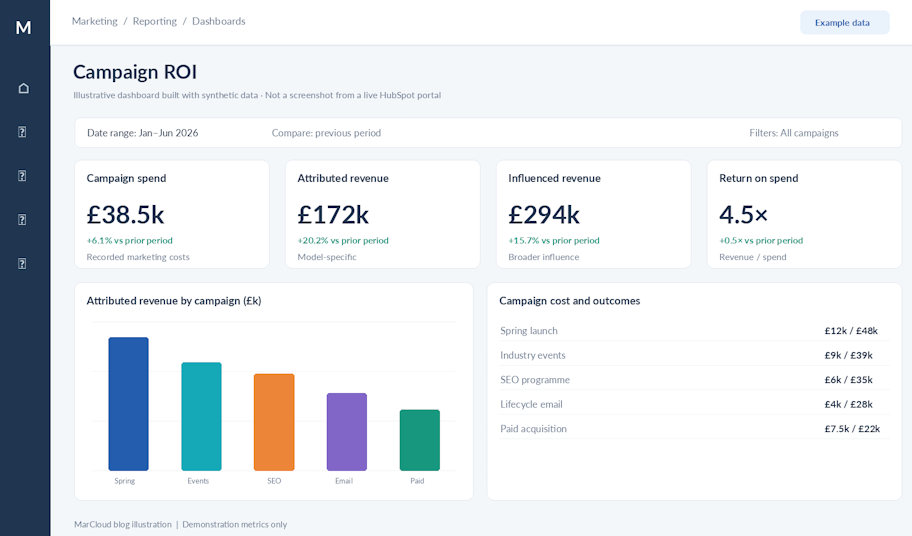Open the Reporting breadcrumb
Screen dimensions: 912x536
point(155,21)
